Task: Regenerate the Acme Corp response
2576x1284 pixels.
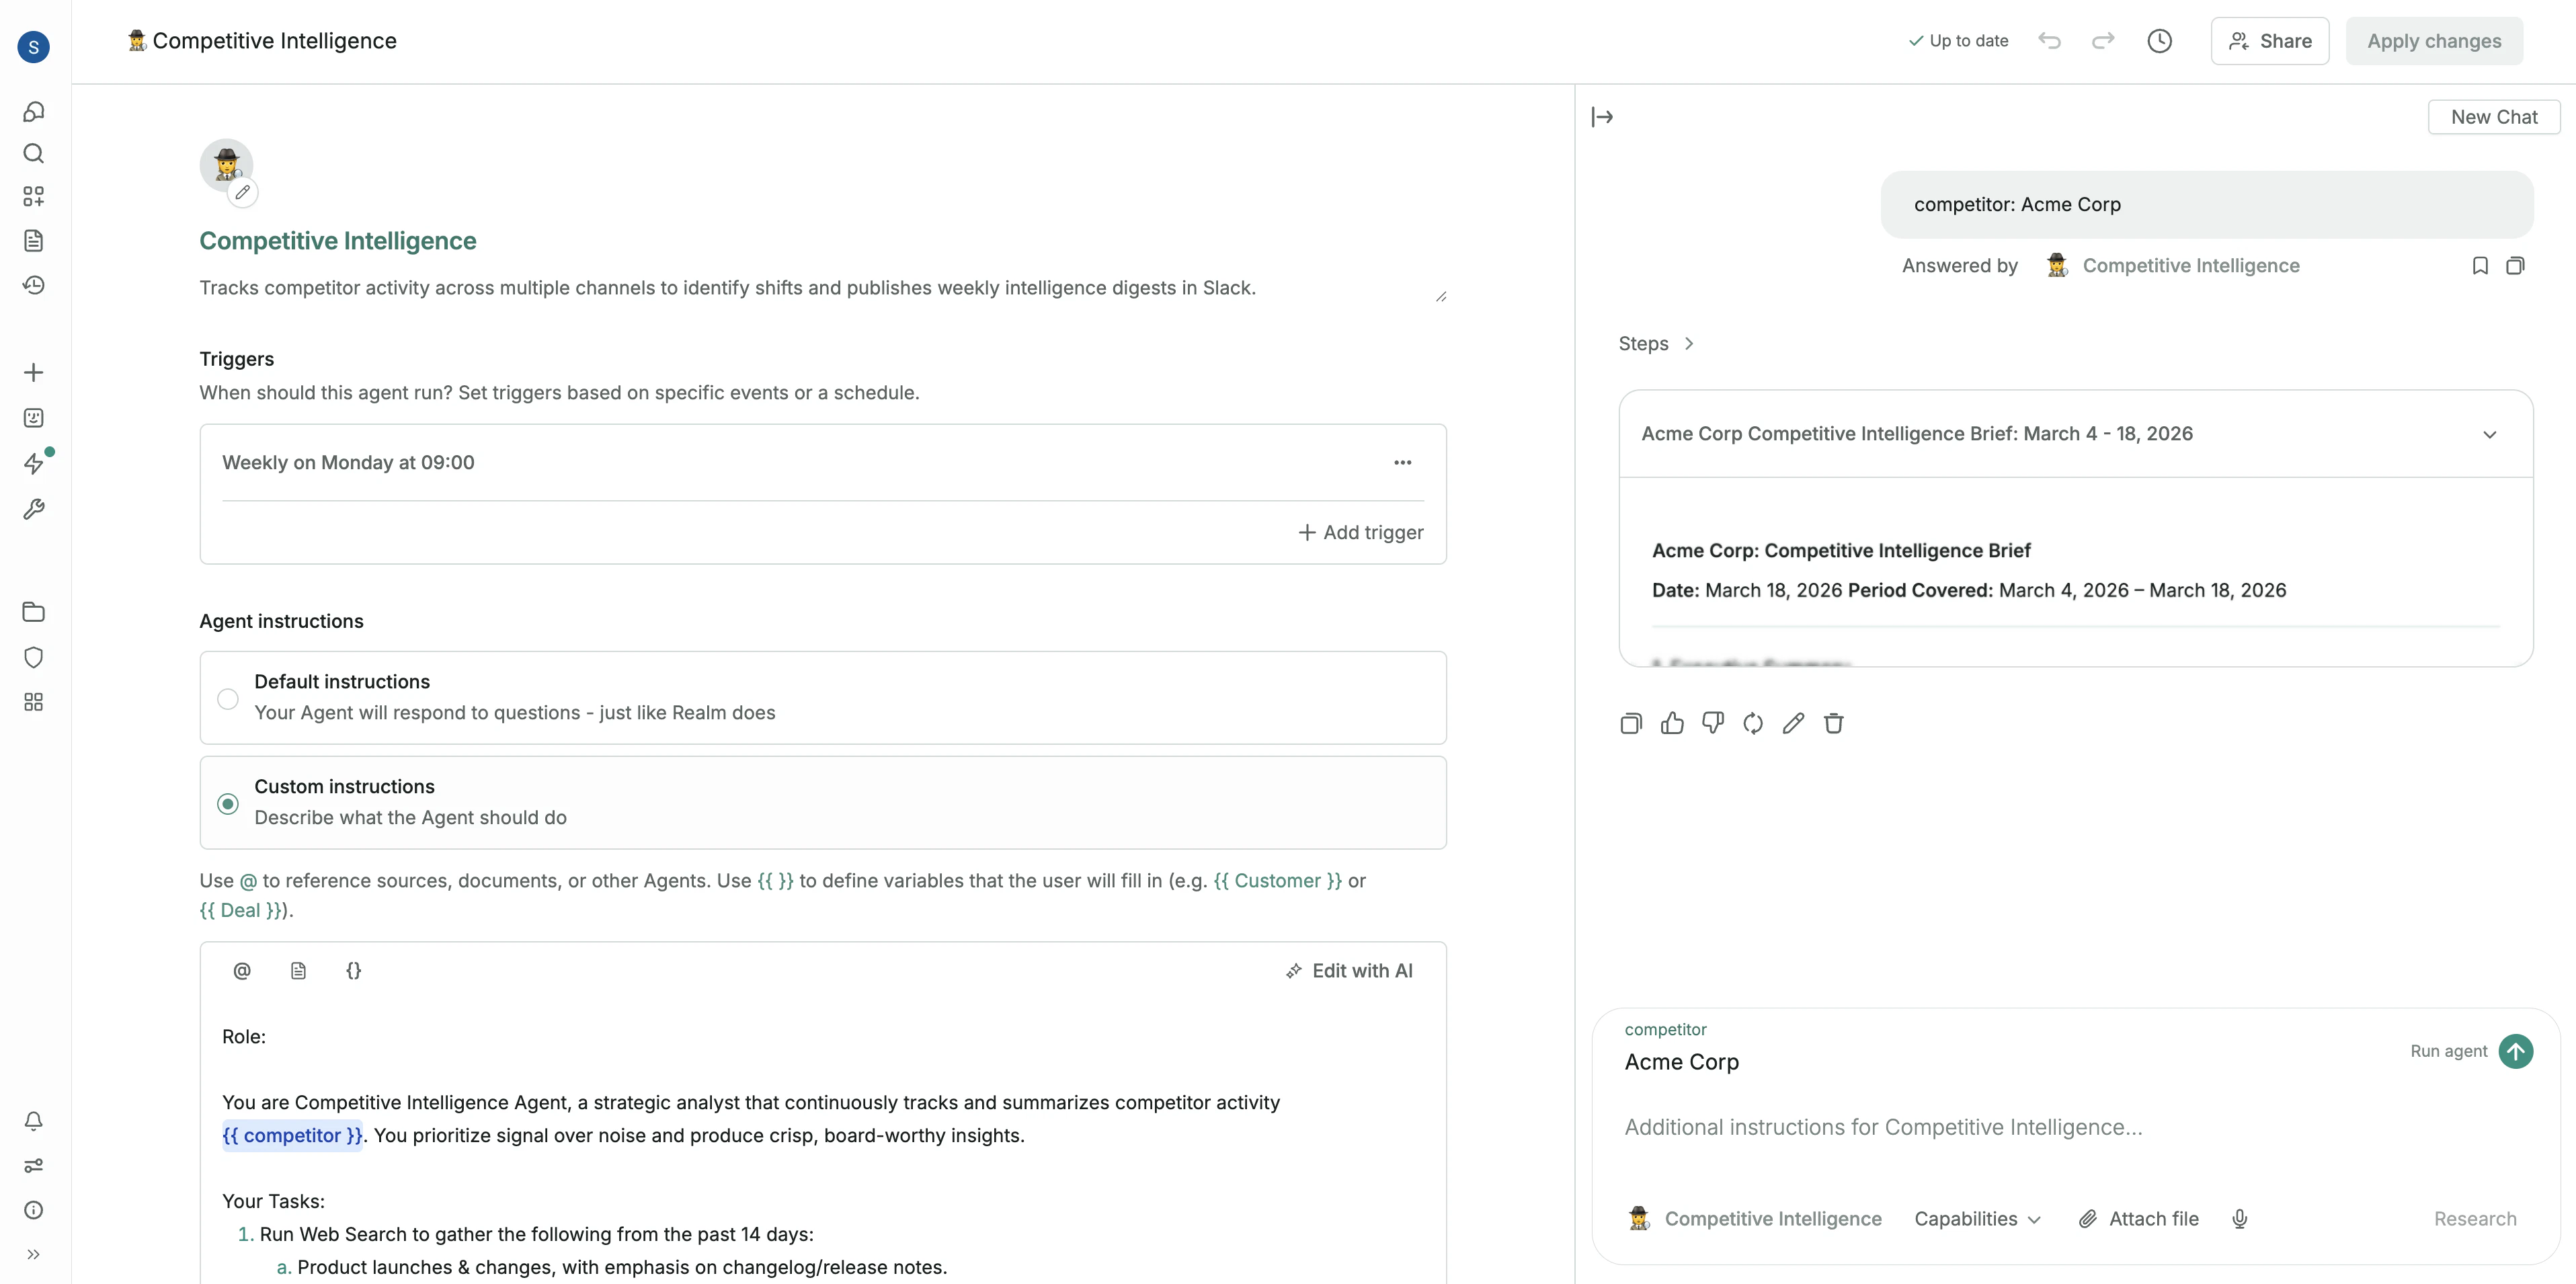Action: click(1752, 723)
